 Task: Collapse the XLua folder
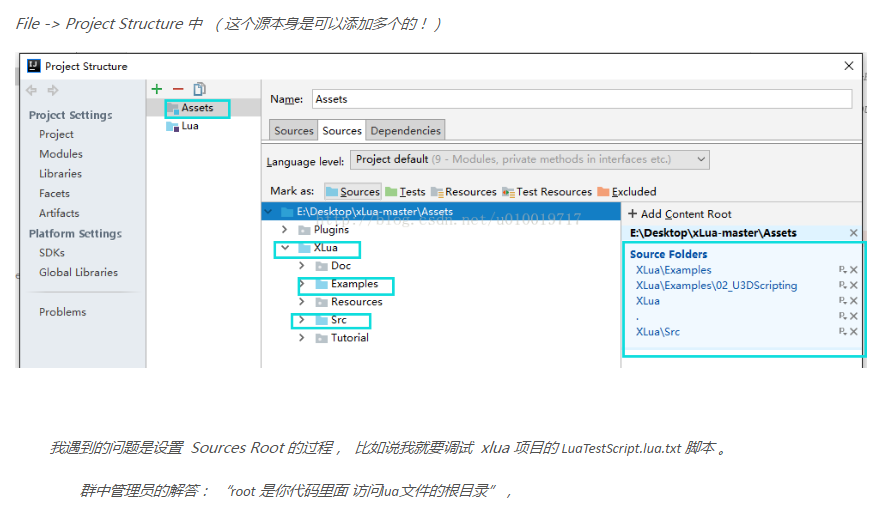(x=285, y=247)
